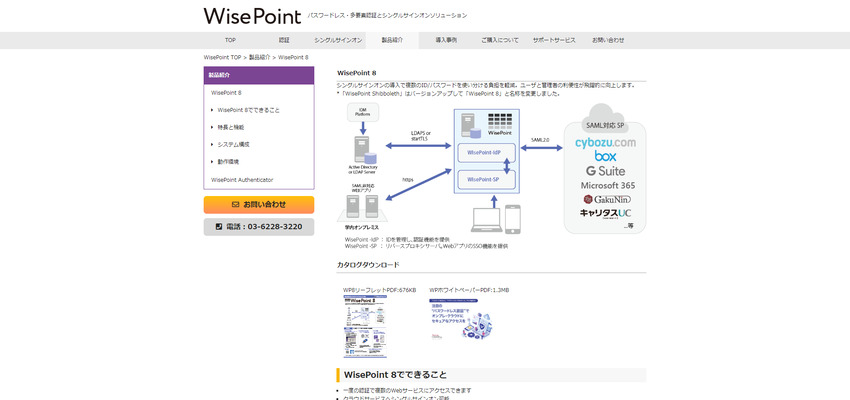Click the WisePoint logo in header
The width and height of the screenshot is (850, 400).
[252, 16]
